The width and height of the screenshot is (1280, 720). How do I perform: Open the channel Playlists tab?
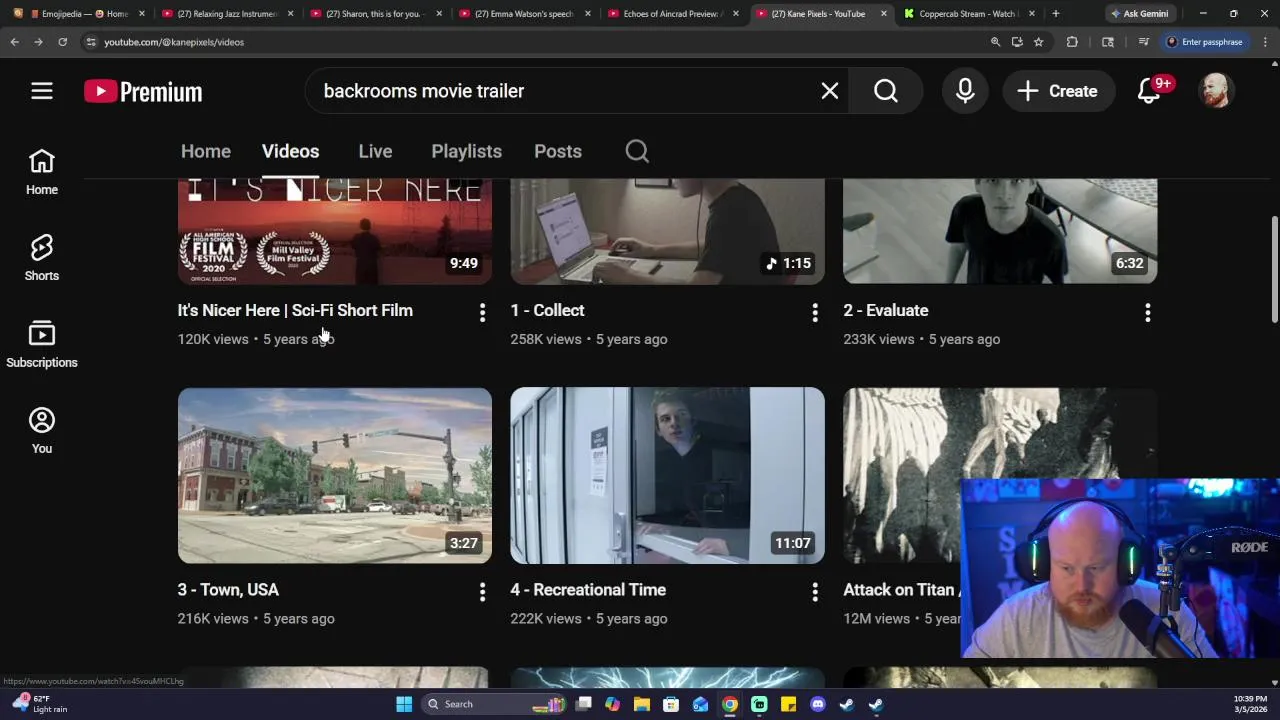click(x=466, y=151)
